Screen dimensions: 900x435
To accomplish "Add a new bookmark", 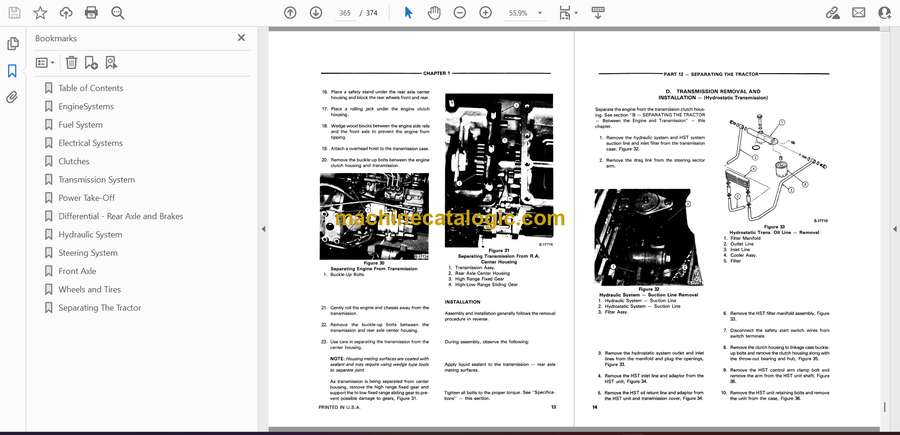I will 91,63.
